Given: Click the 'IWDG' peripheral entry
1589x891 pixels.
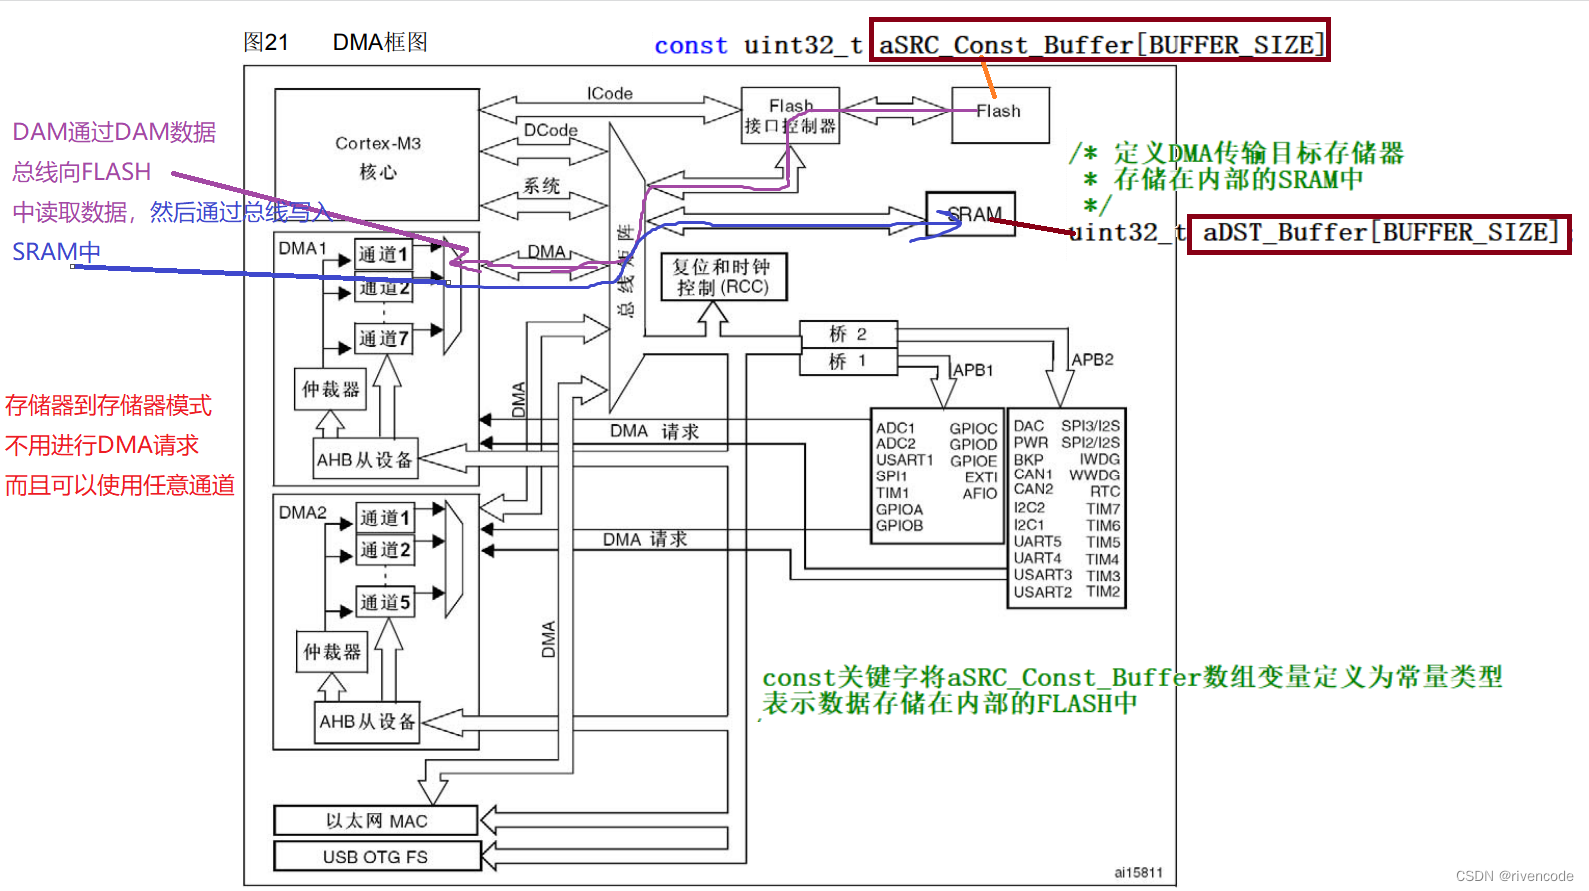Looking at the screenshot, I should 1099,459.
